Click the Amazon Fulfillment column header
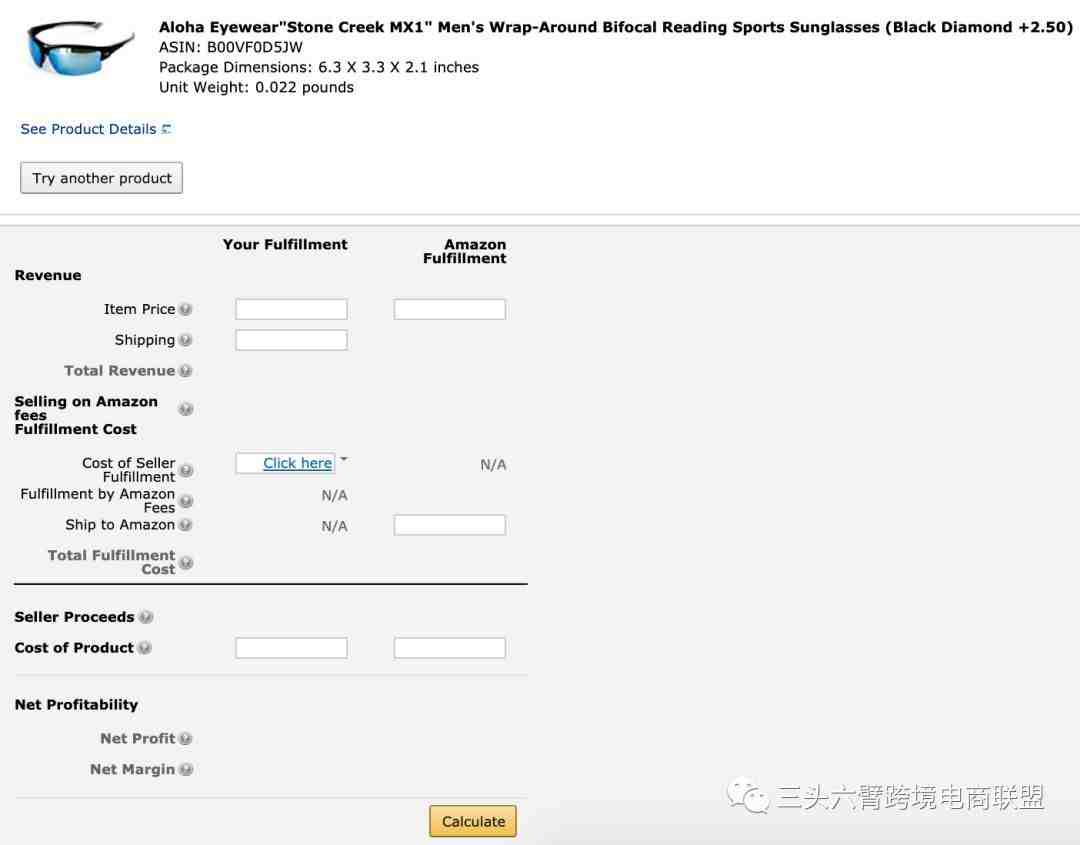The image size is (1080, 845). click(x=465, y=251)
